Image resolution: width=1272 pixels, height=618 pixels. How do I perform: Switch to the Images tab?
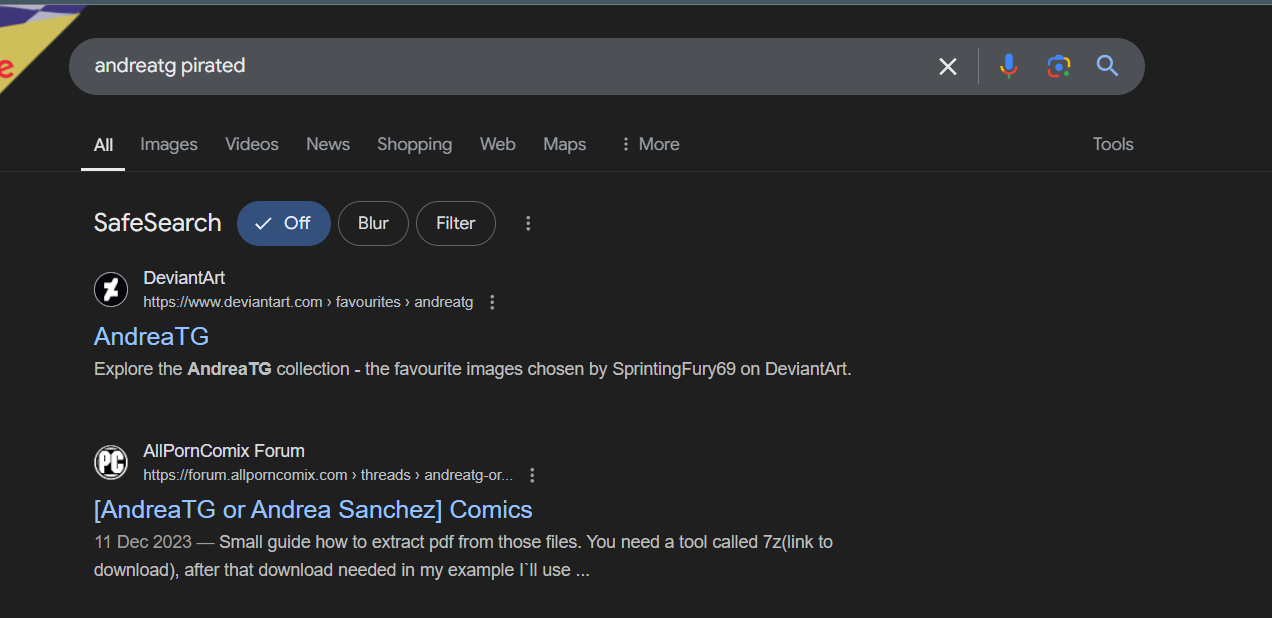point(169,144)
